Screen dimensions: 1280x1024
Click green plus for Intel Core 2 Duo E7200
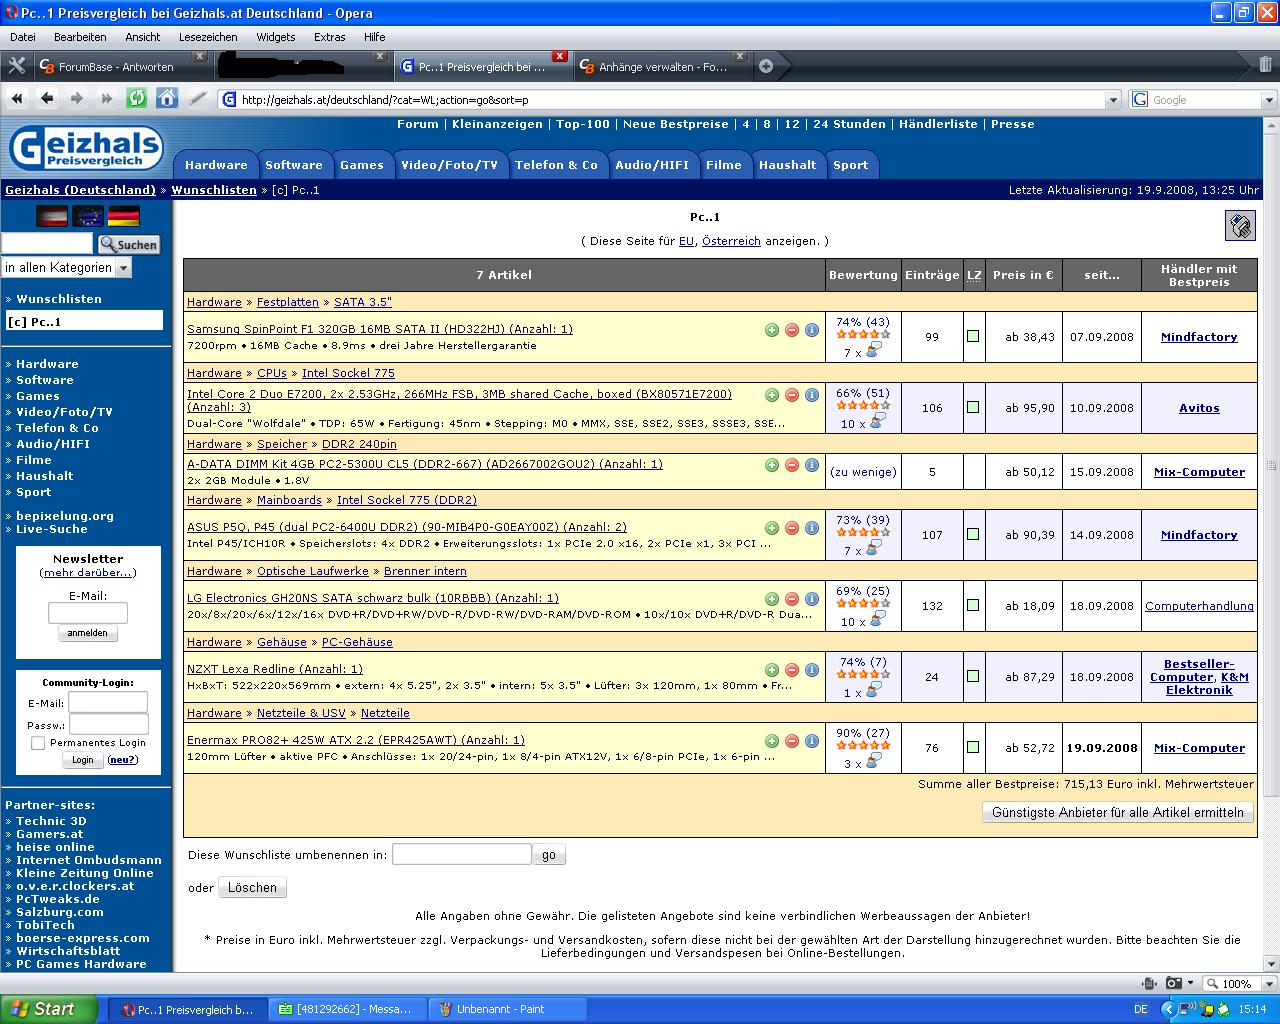pyautogui.click(x=772, y=395)
